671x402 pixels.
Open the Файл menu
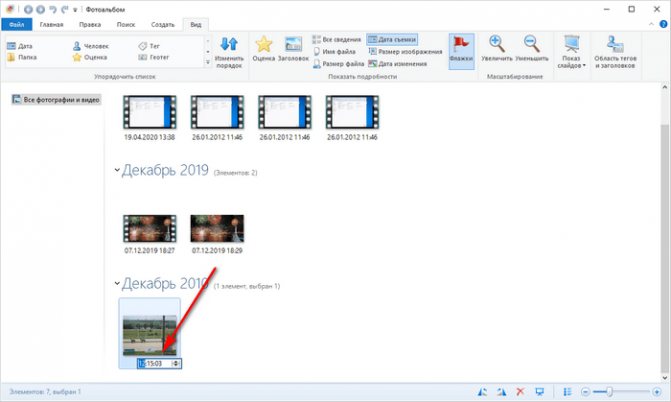(16, 24)
